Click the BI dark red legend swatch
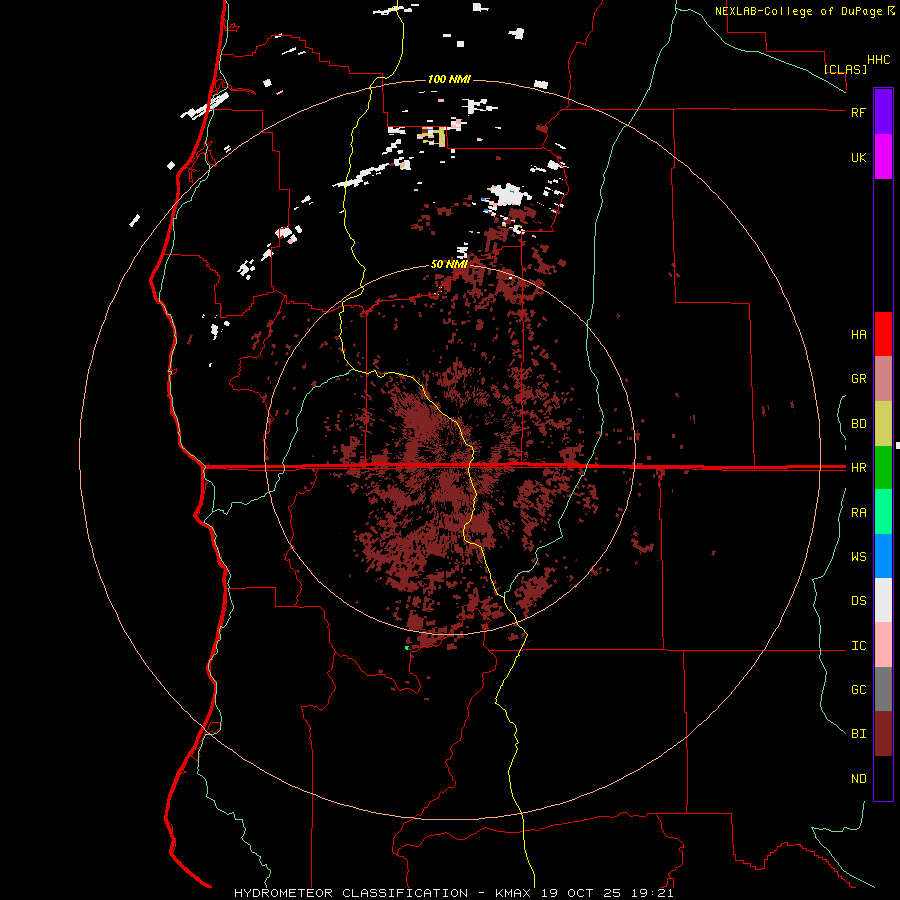The image size is (900, 900). pos(883,734)
